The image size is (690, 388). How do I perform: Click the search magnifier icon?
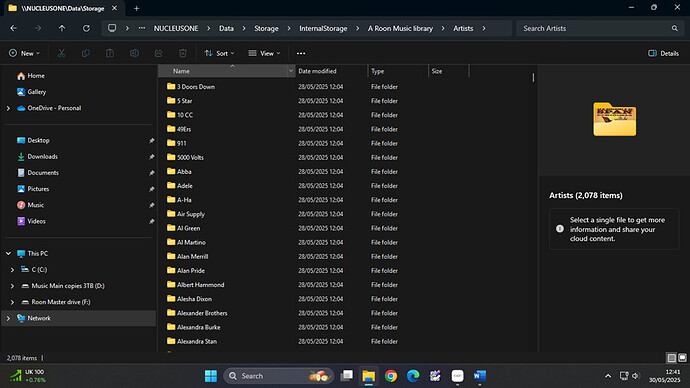pos(675,28)
